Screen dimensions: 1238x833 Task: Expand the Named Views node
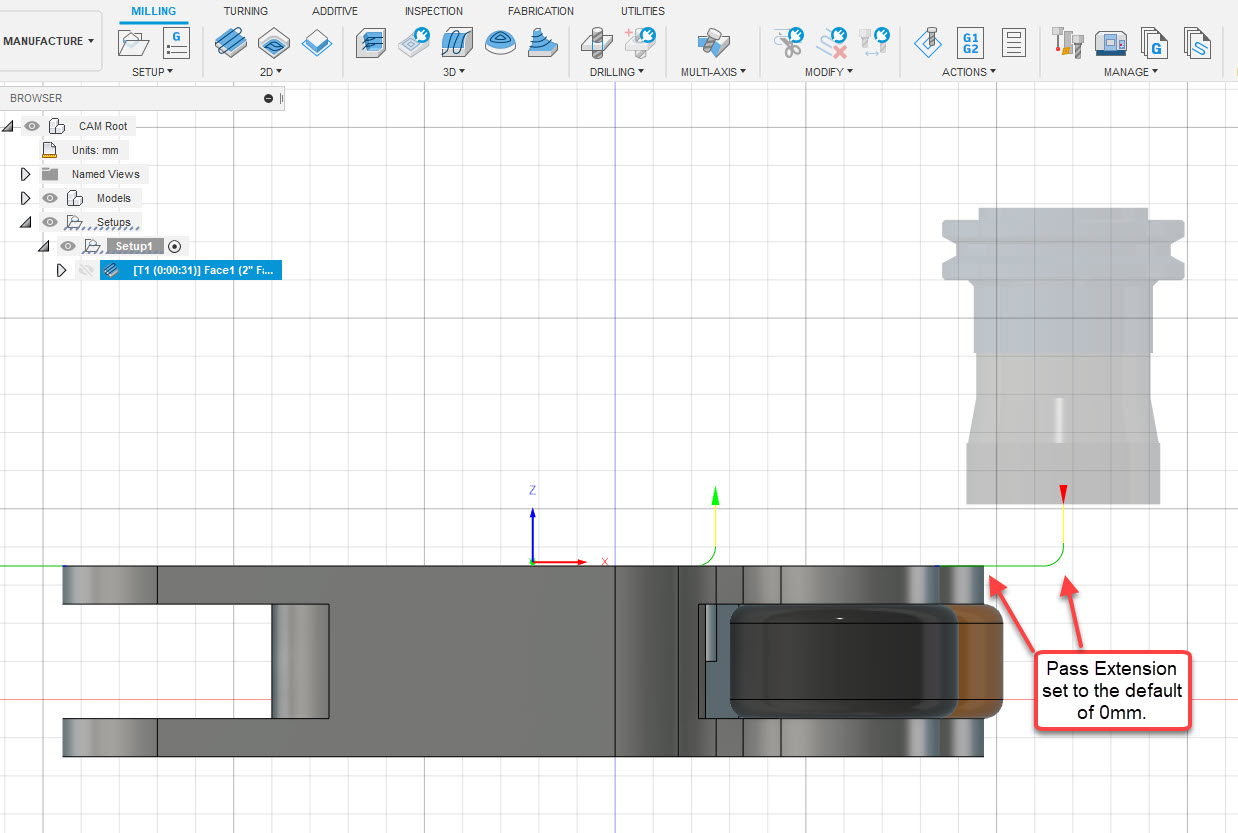tap(26, 174)
